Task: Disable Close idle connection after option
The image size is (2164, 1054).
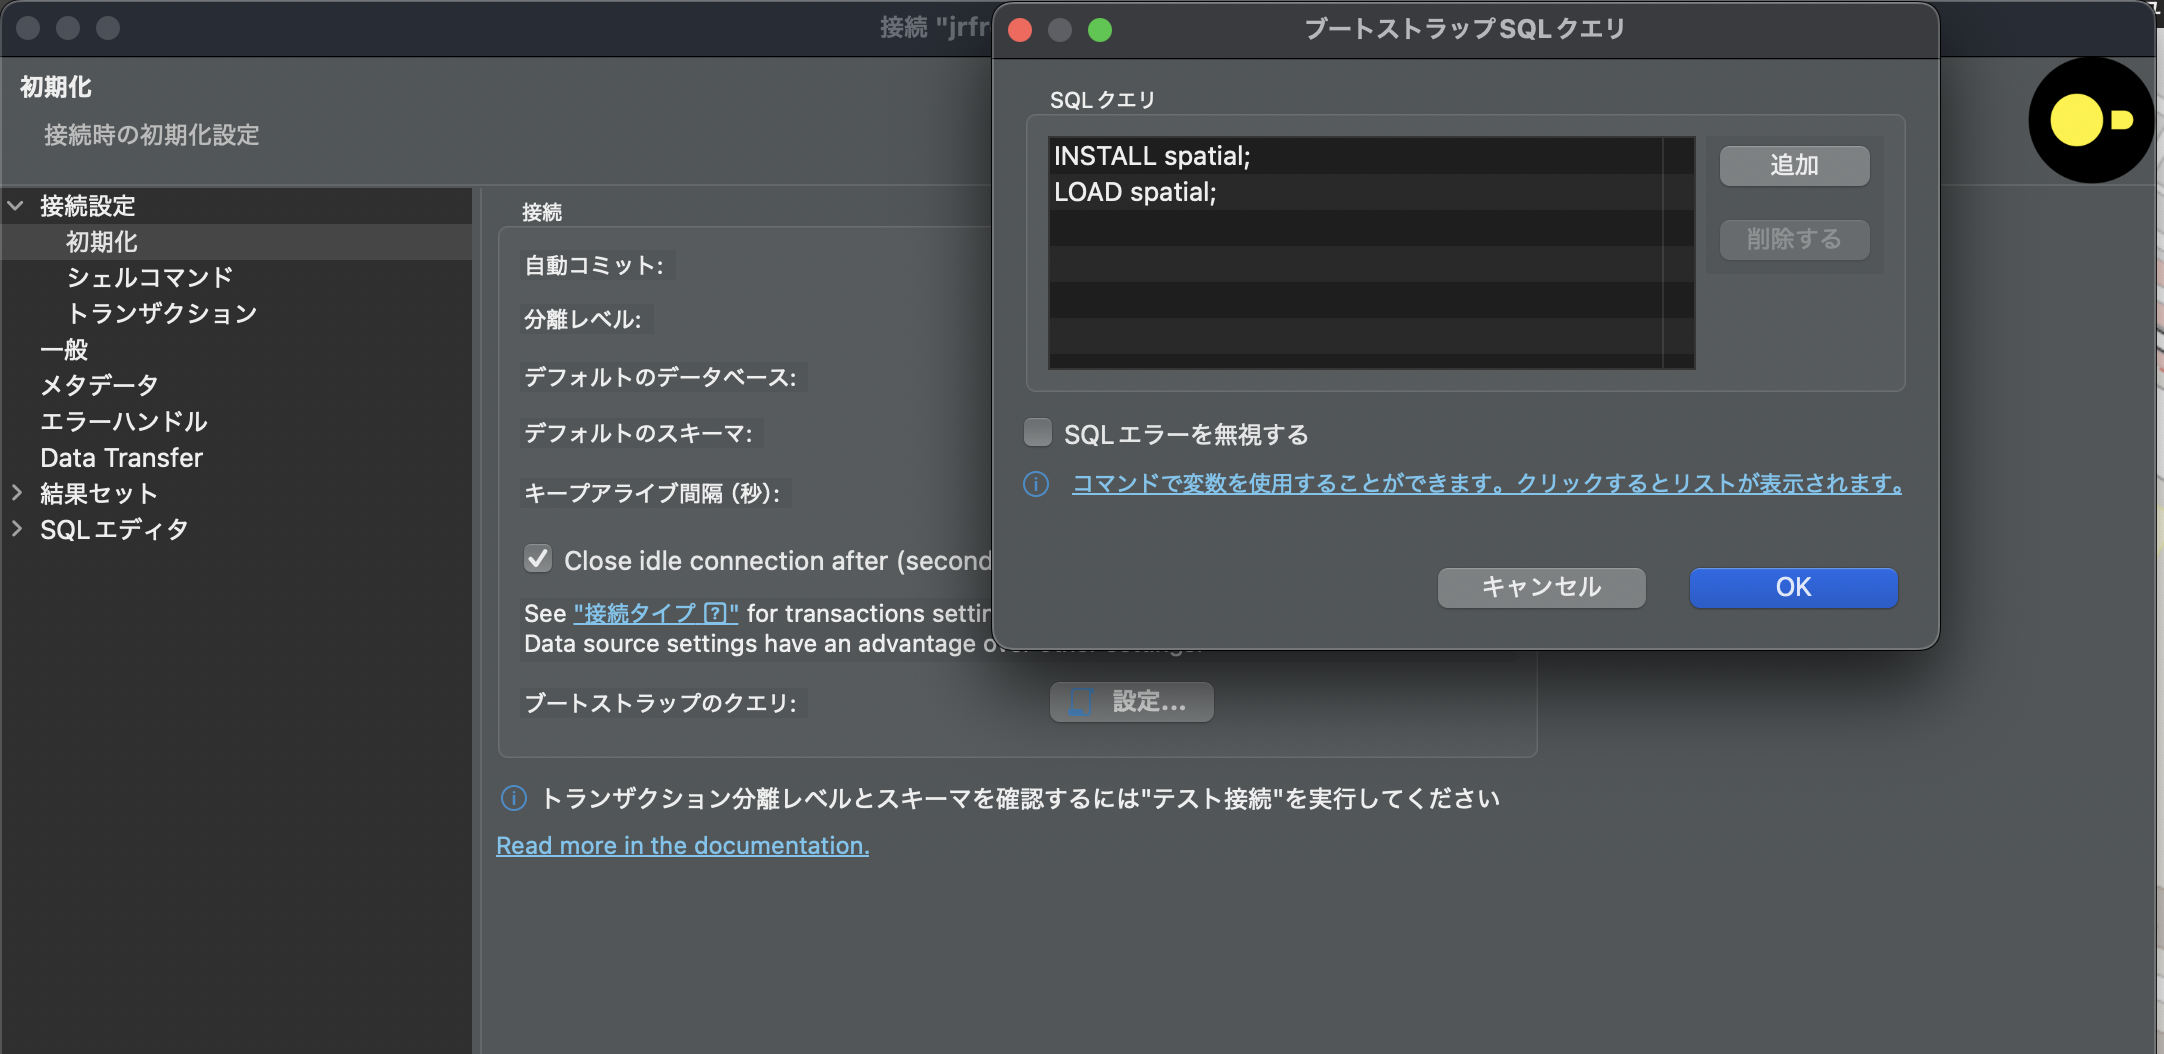Action: 538,558
